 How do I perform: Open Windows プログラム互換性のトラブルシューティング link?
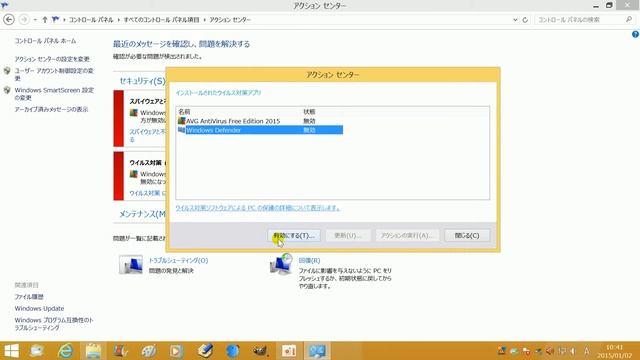click(x=54, y=324)
